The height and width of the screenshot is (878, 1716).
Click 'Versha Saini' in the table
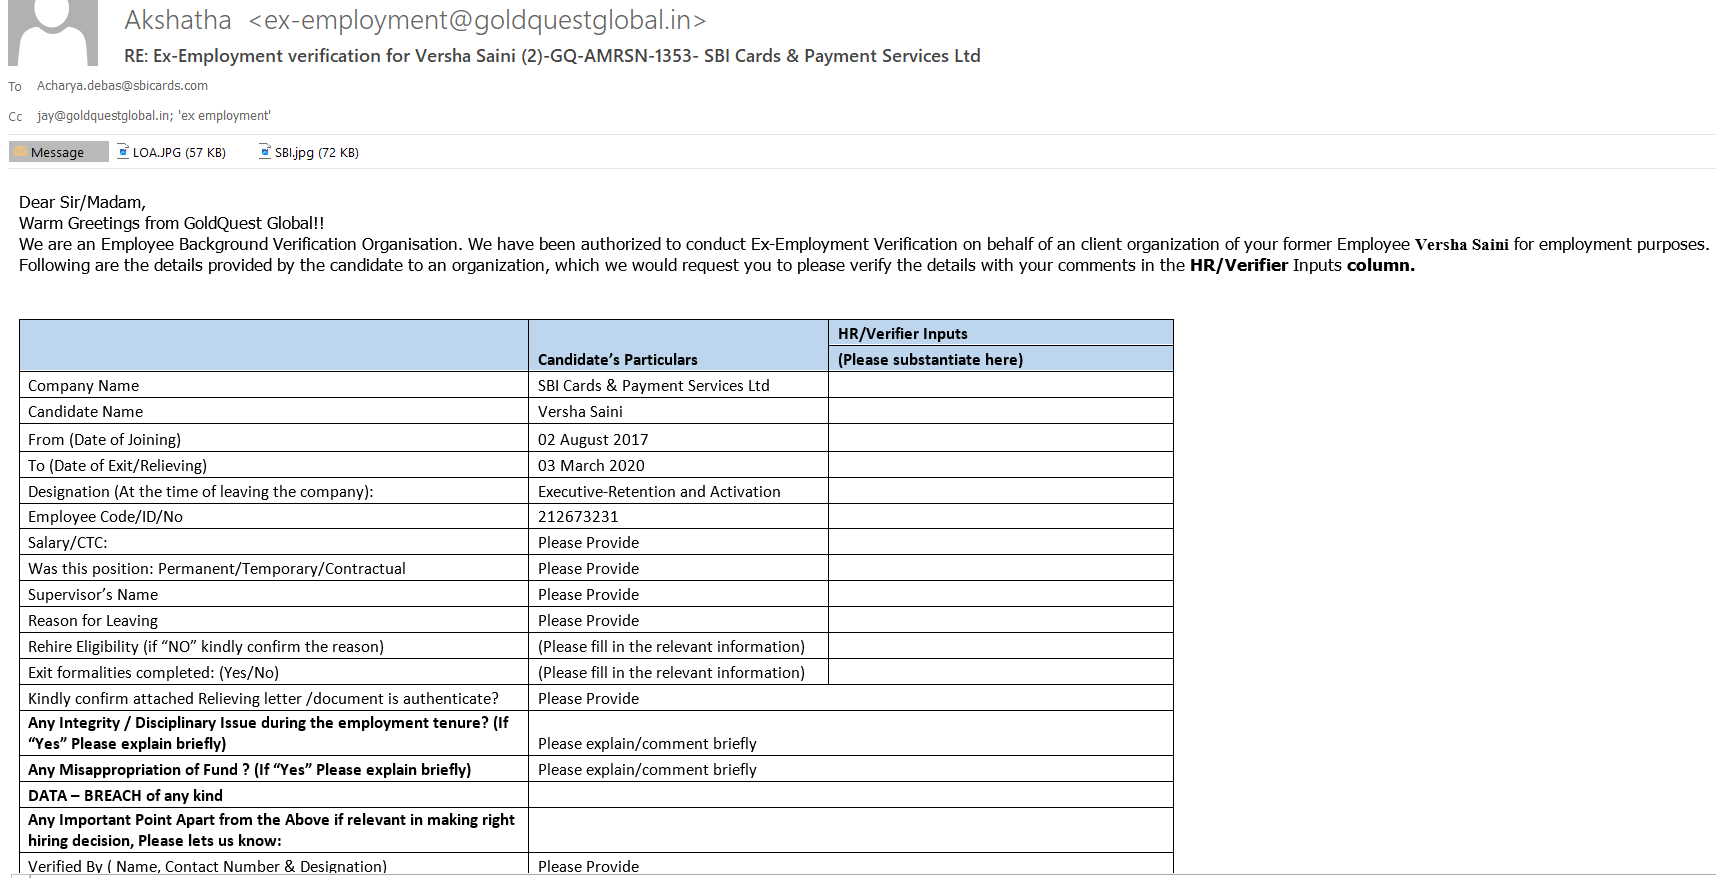pyautogui.click(x=580, y=412)
